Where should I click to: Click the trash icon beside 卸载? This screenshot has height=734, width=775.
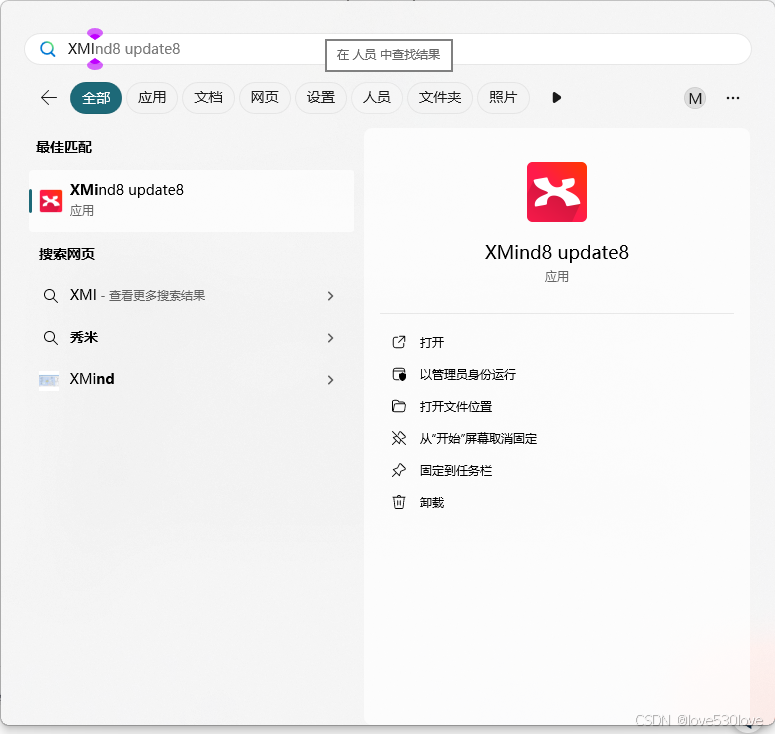coord(399,503)
